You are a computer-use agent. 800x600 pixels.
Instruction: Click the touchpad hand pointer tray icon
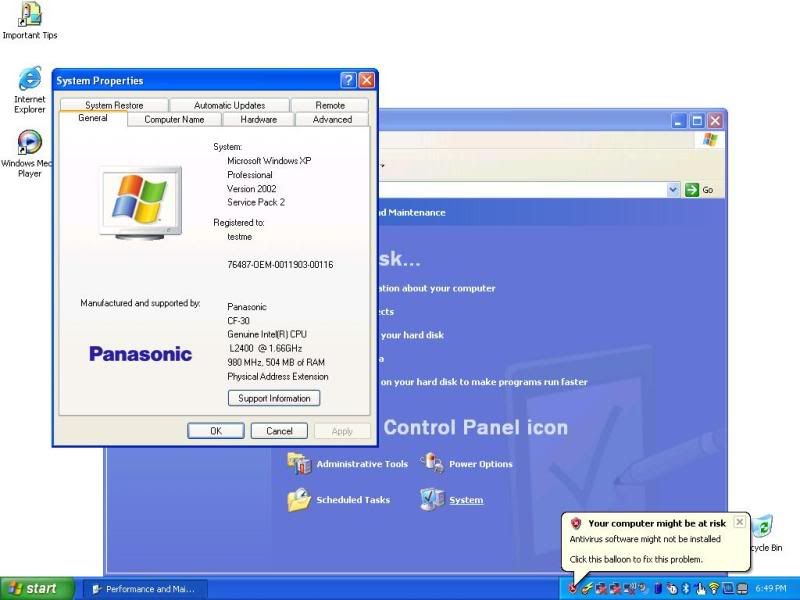pyautogui.click(x=700, y=589)
